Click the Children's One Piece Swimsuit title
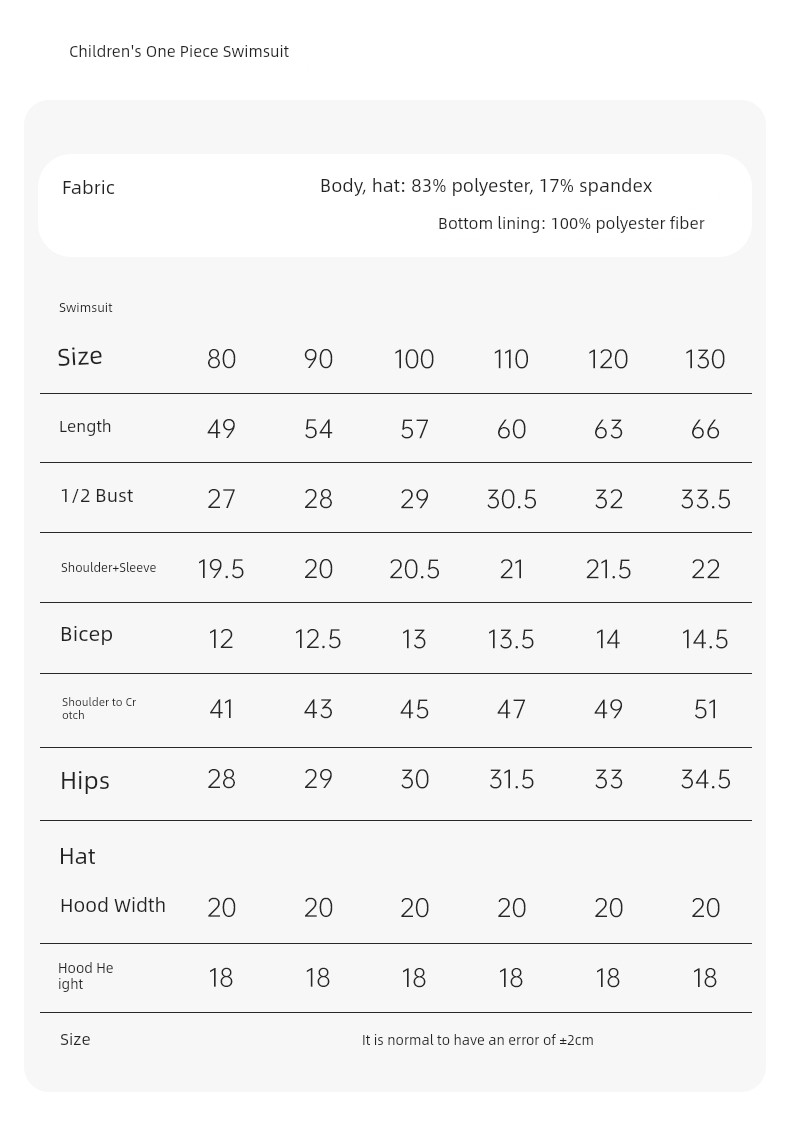790x1125 pixels. 179,52
